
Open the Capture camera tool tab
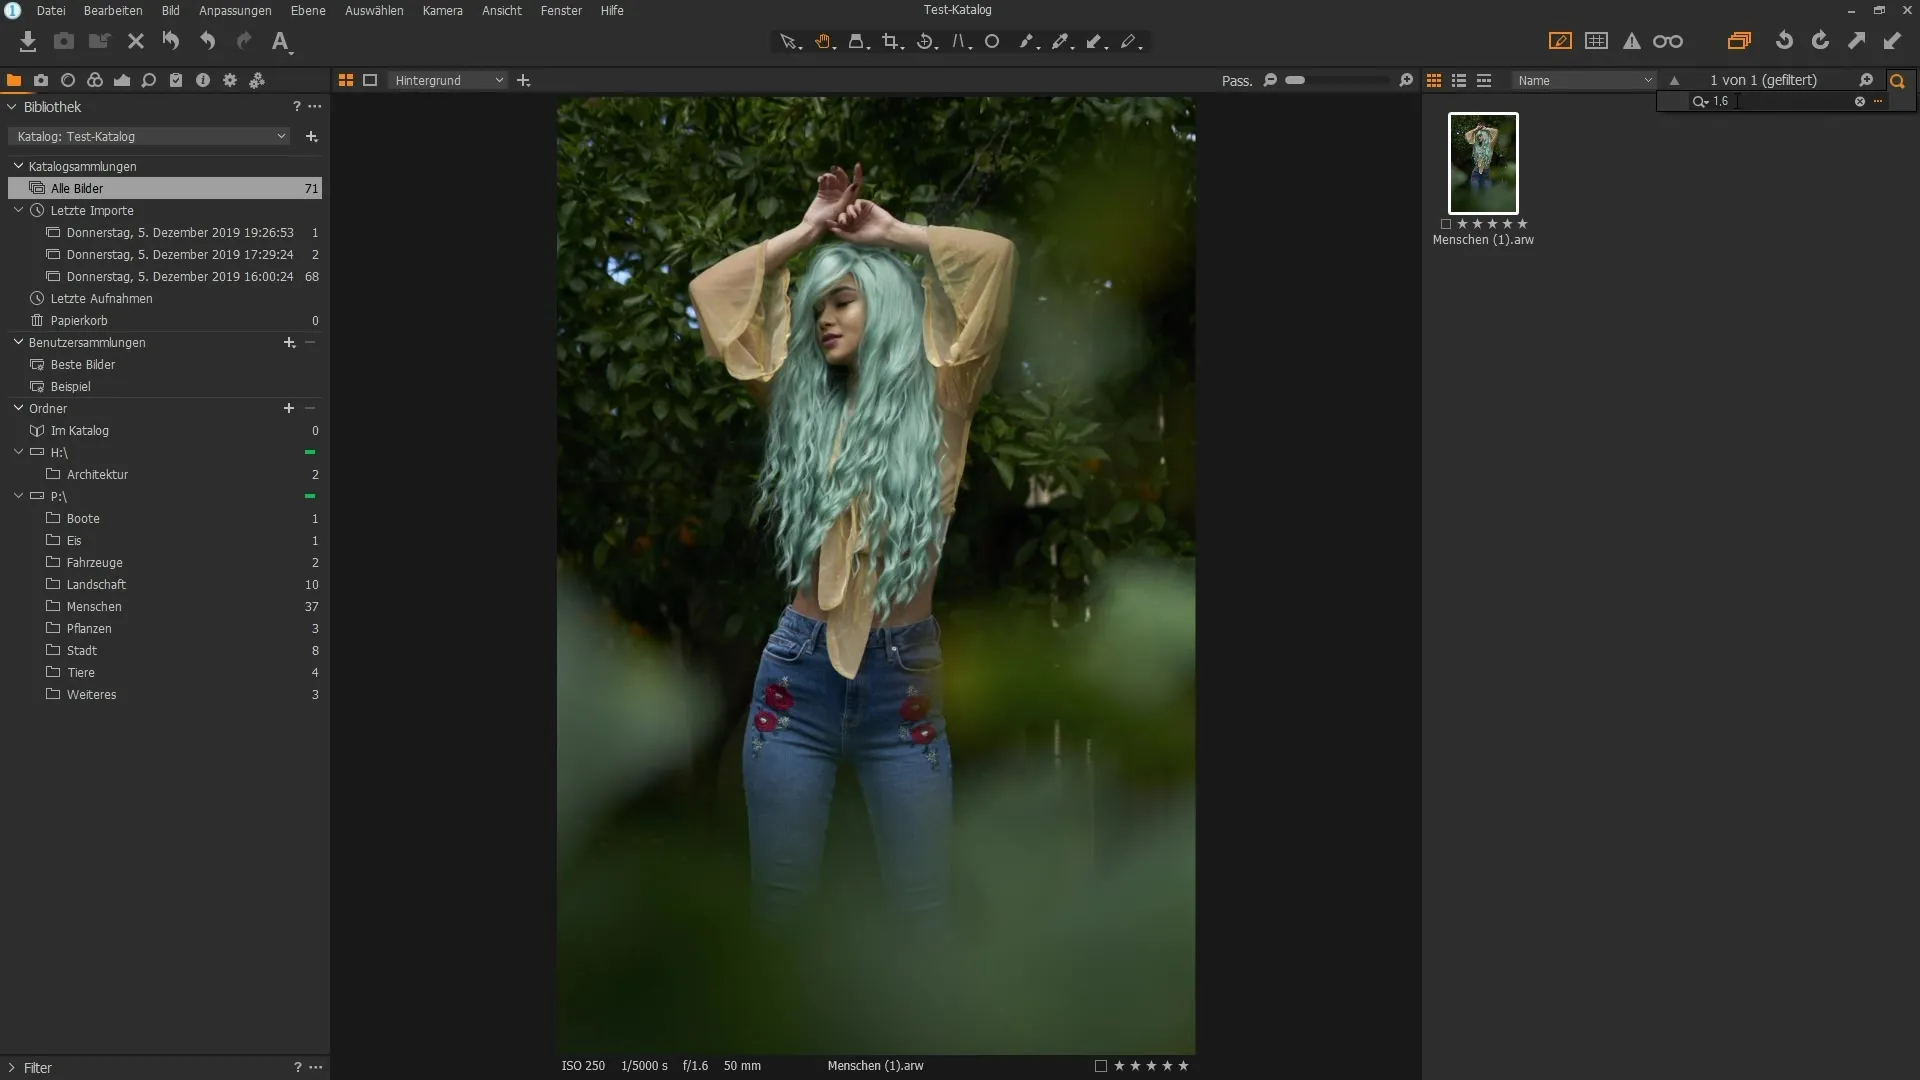[41, 80]
